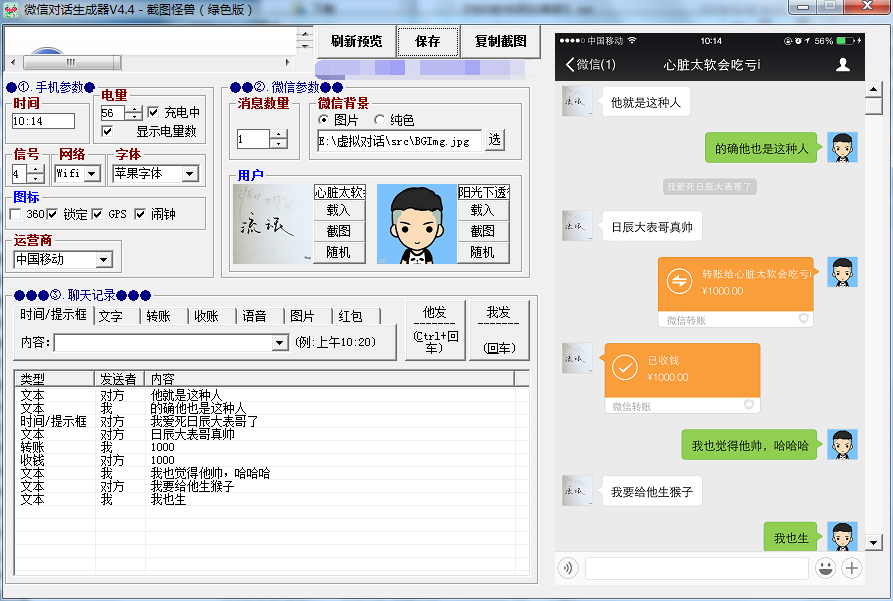Switch to the 图片 tab

[302, 316]
